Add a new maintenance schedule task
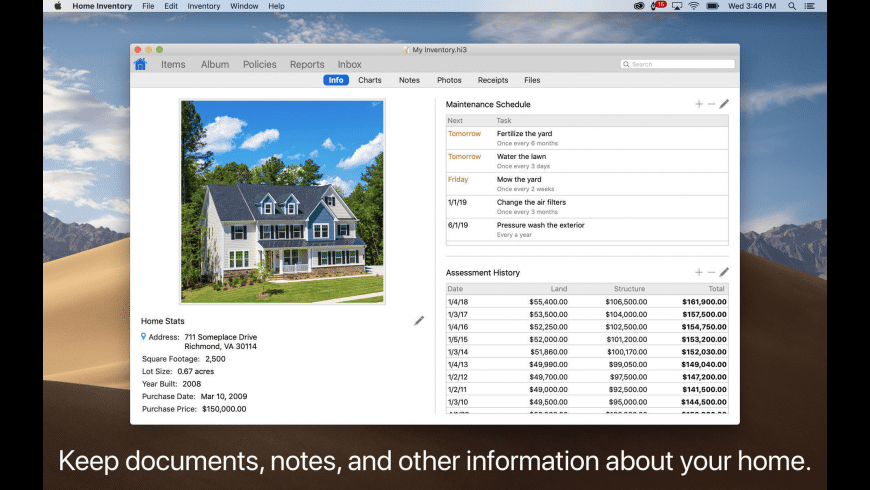Screen dimensions: 870x490 [699, 104]
